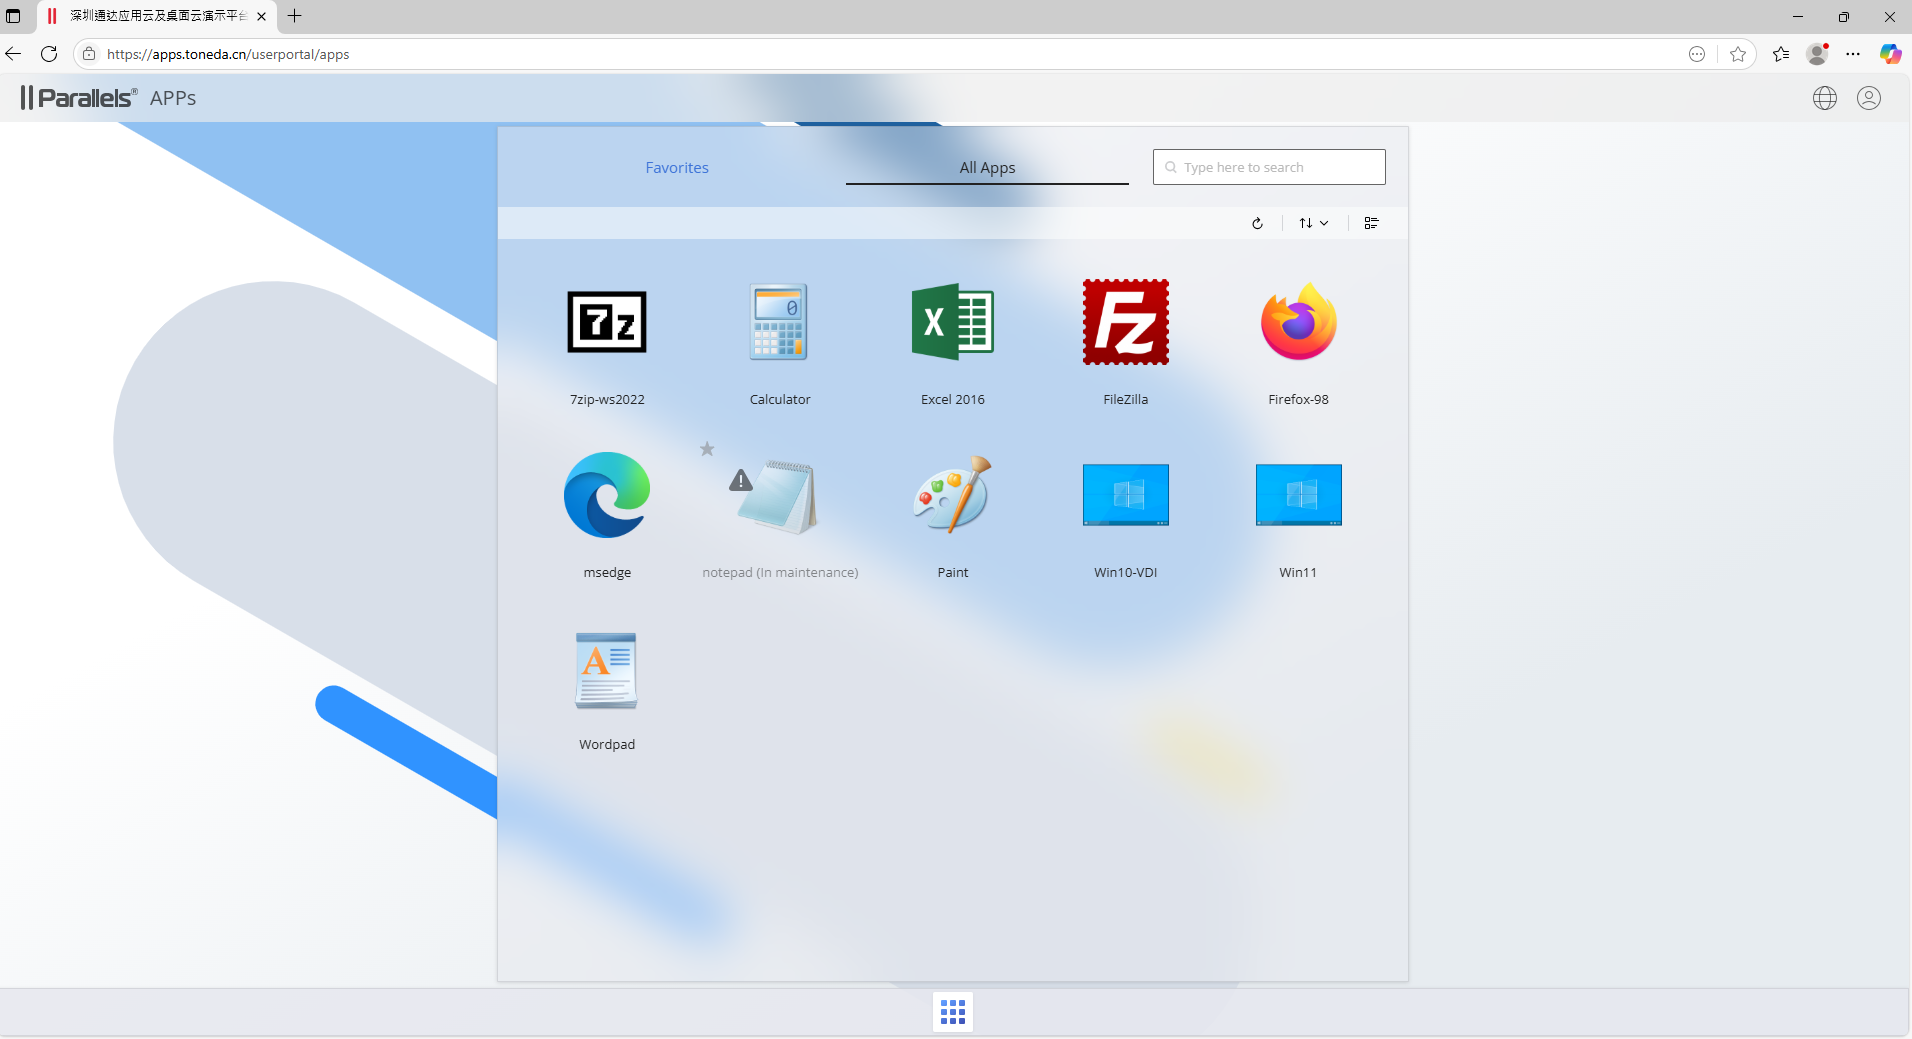Image resolution: width=1912 pixels, height=1039 pixels.
Task: Open the Paint application
Action: pyautogui.click(x=952, y=496)
